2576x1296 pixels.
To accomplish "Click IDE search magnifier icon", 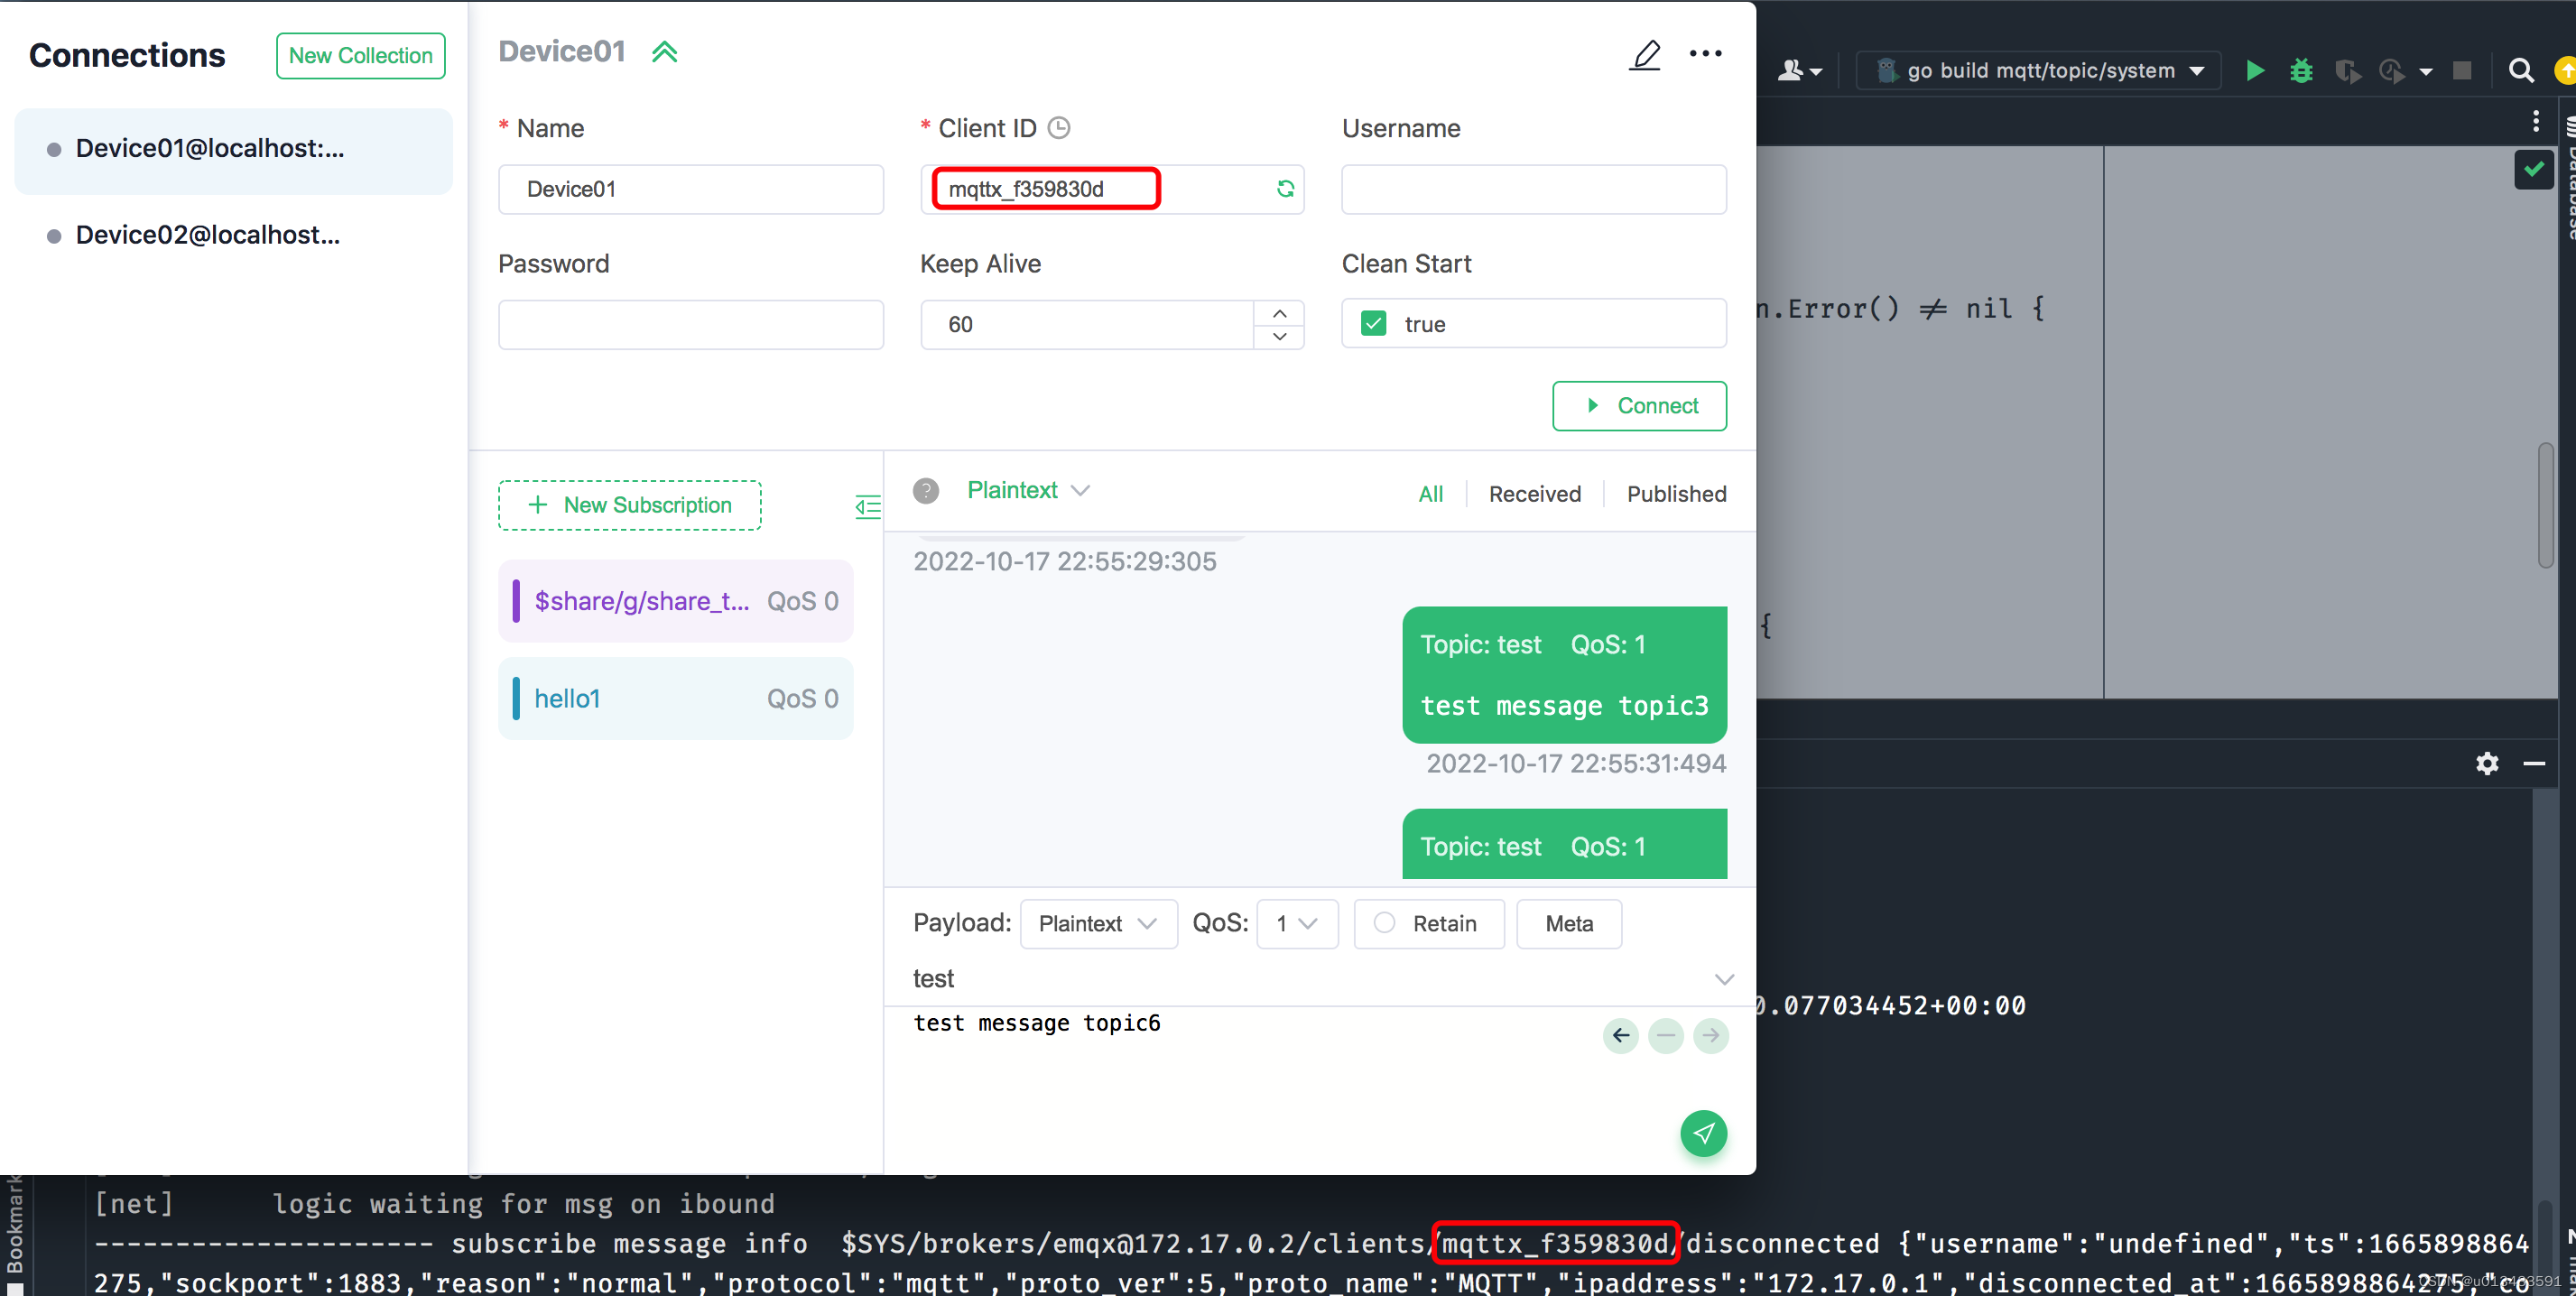I will pyautogui.click(x=2521, y=71).
